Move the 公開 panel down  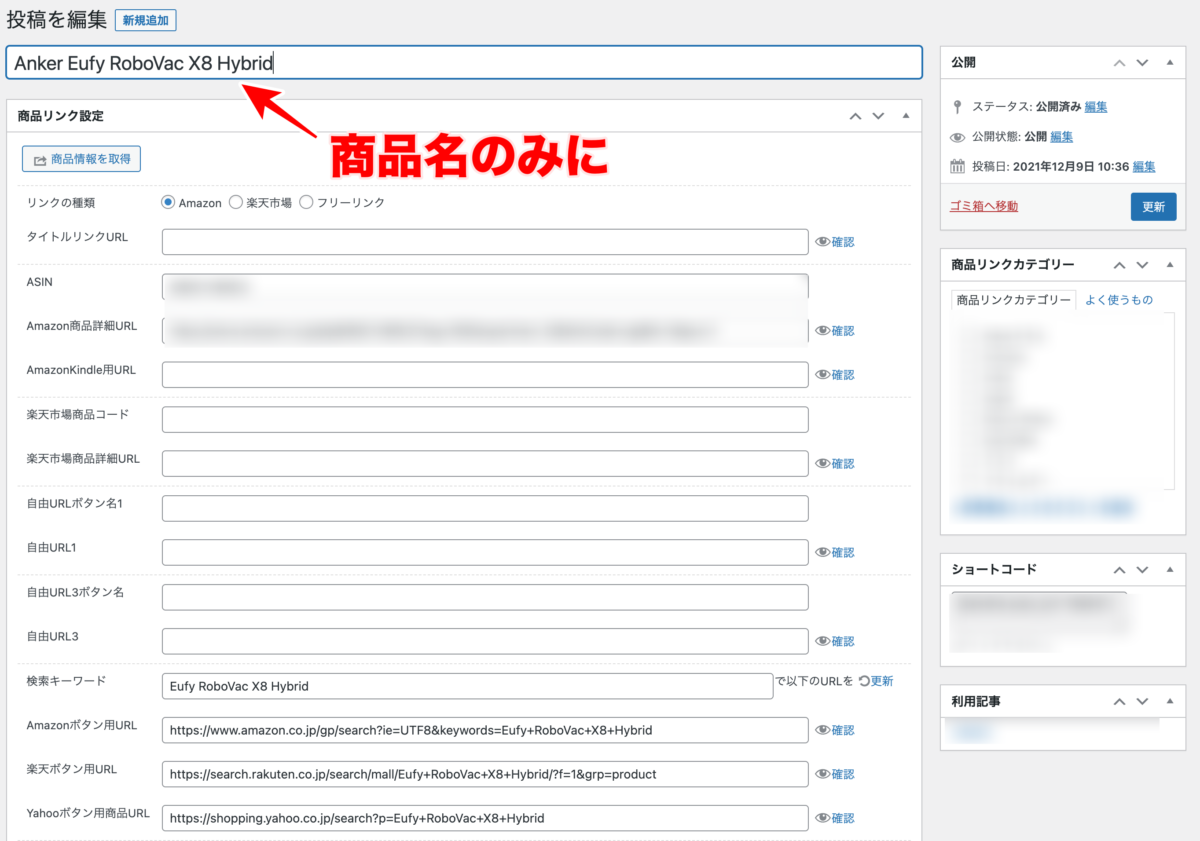1143,62
